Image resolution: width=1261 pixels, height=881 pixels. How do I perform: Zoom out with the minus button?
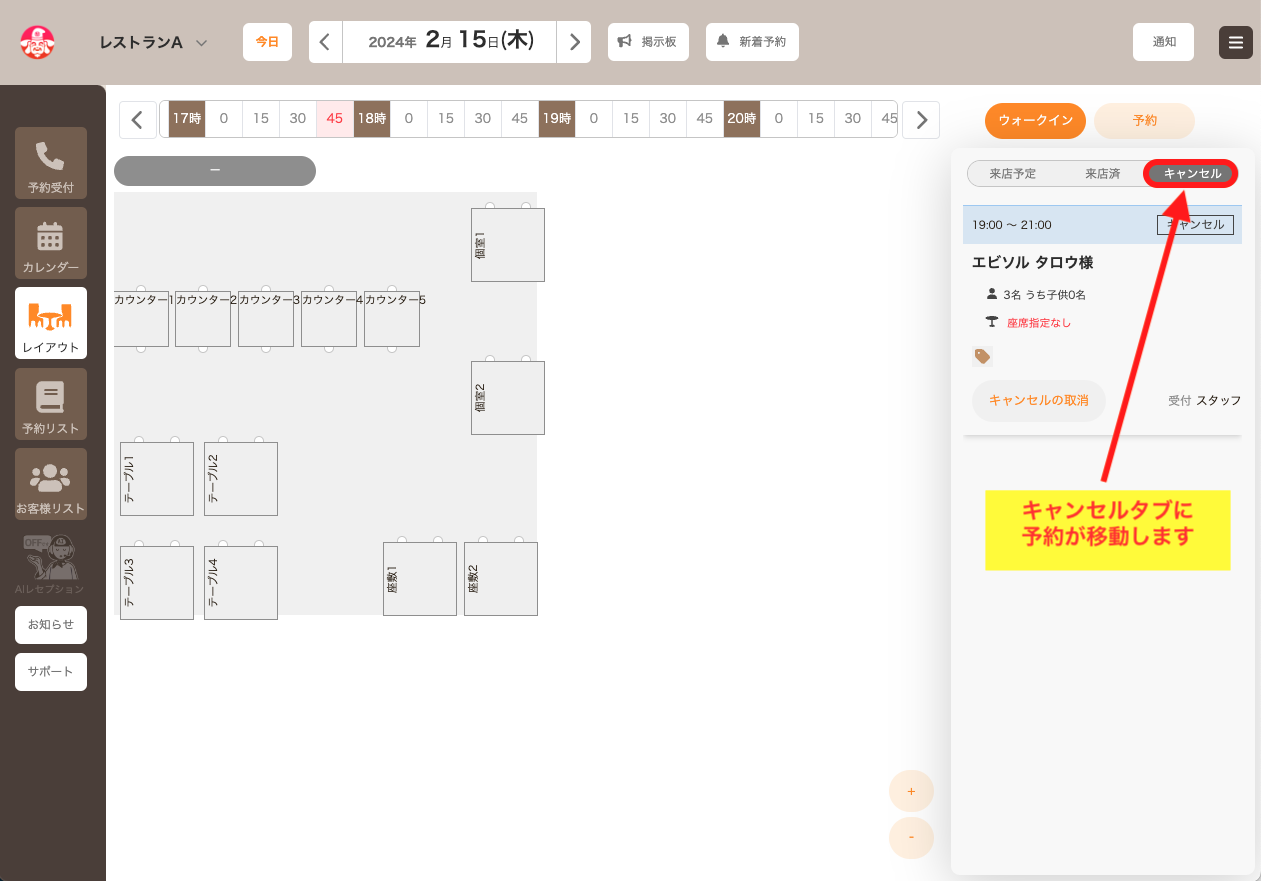tap(911, 836)
